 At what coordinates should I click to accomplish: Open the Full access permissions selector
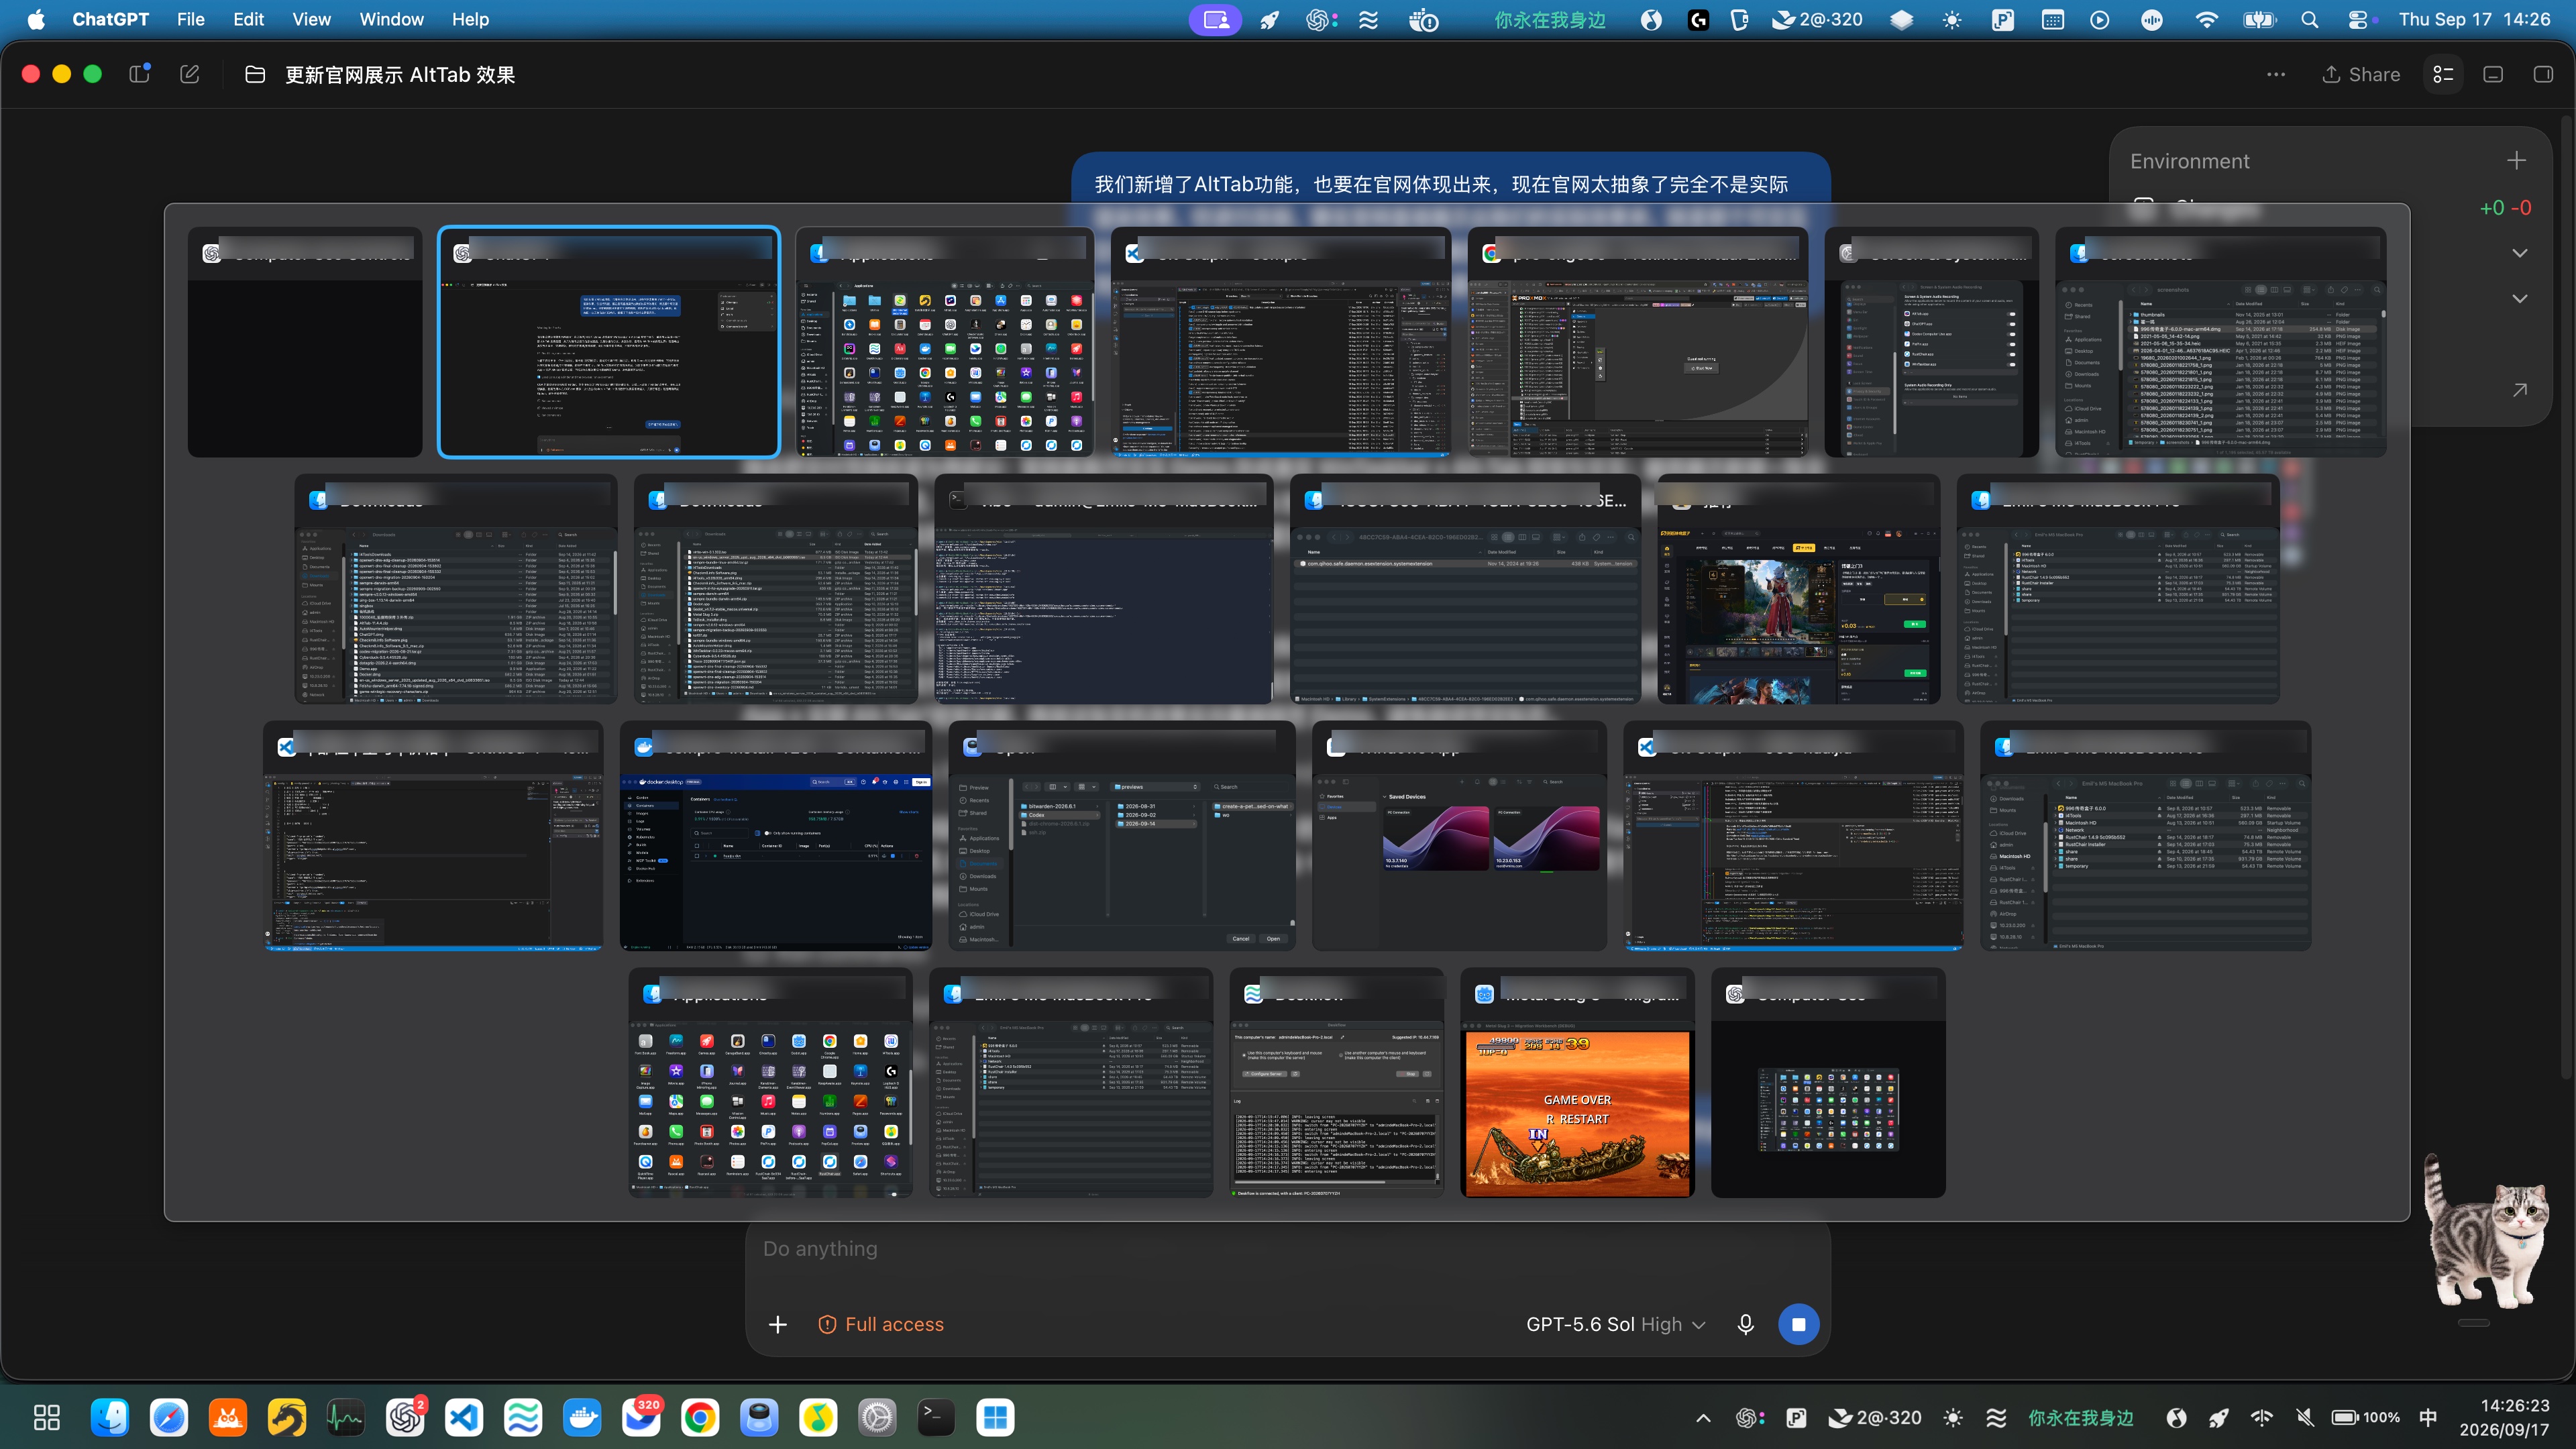click(x=881, y=1324)
